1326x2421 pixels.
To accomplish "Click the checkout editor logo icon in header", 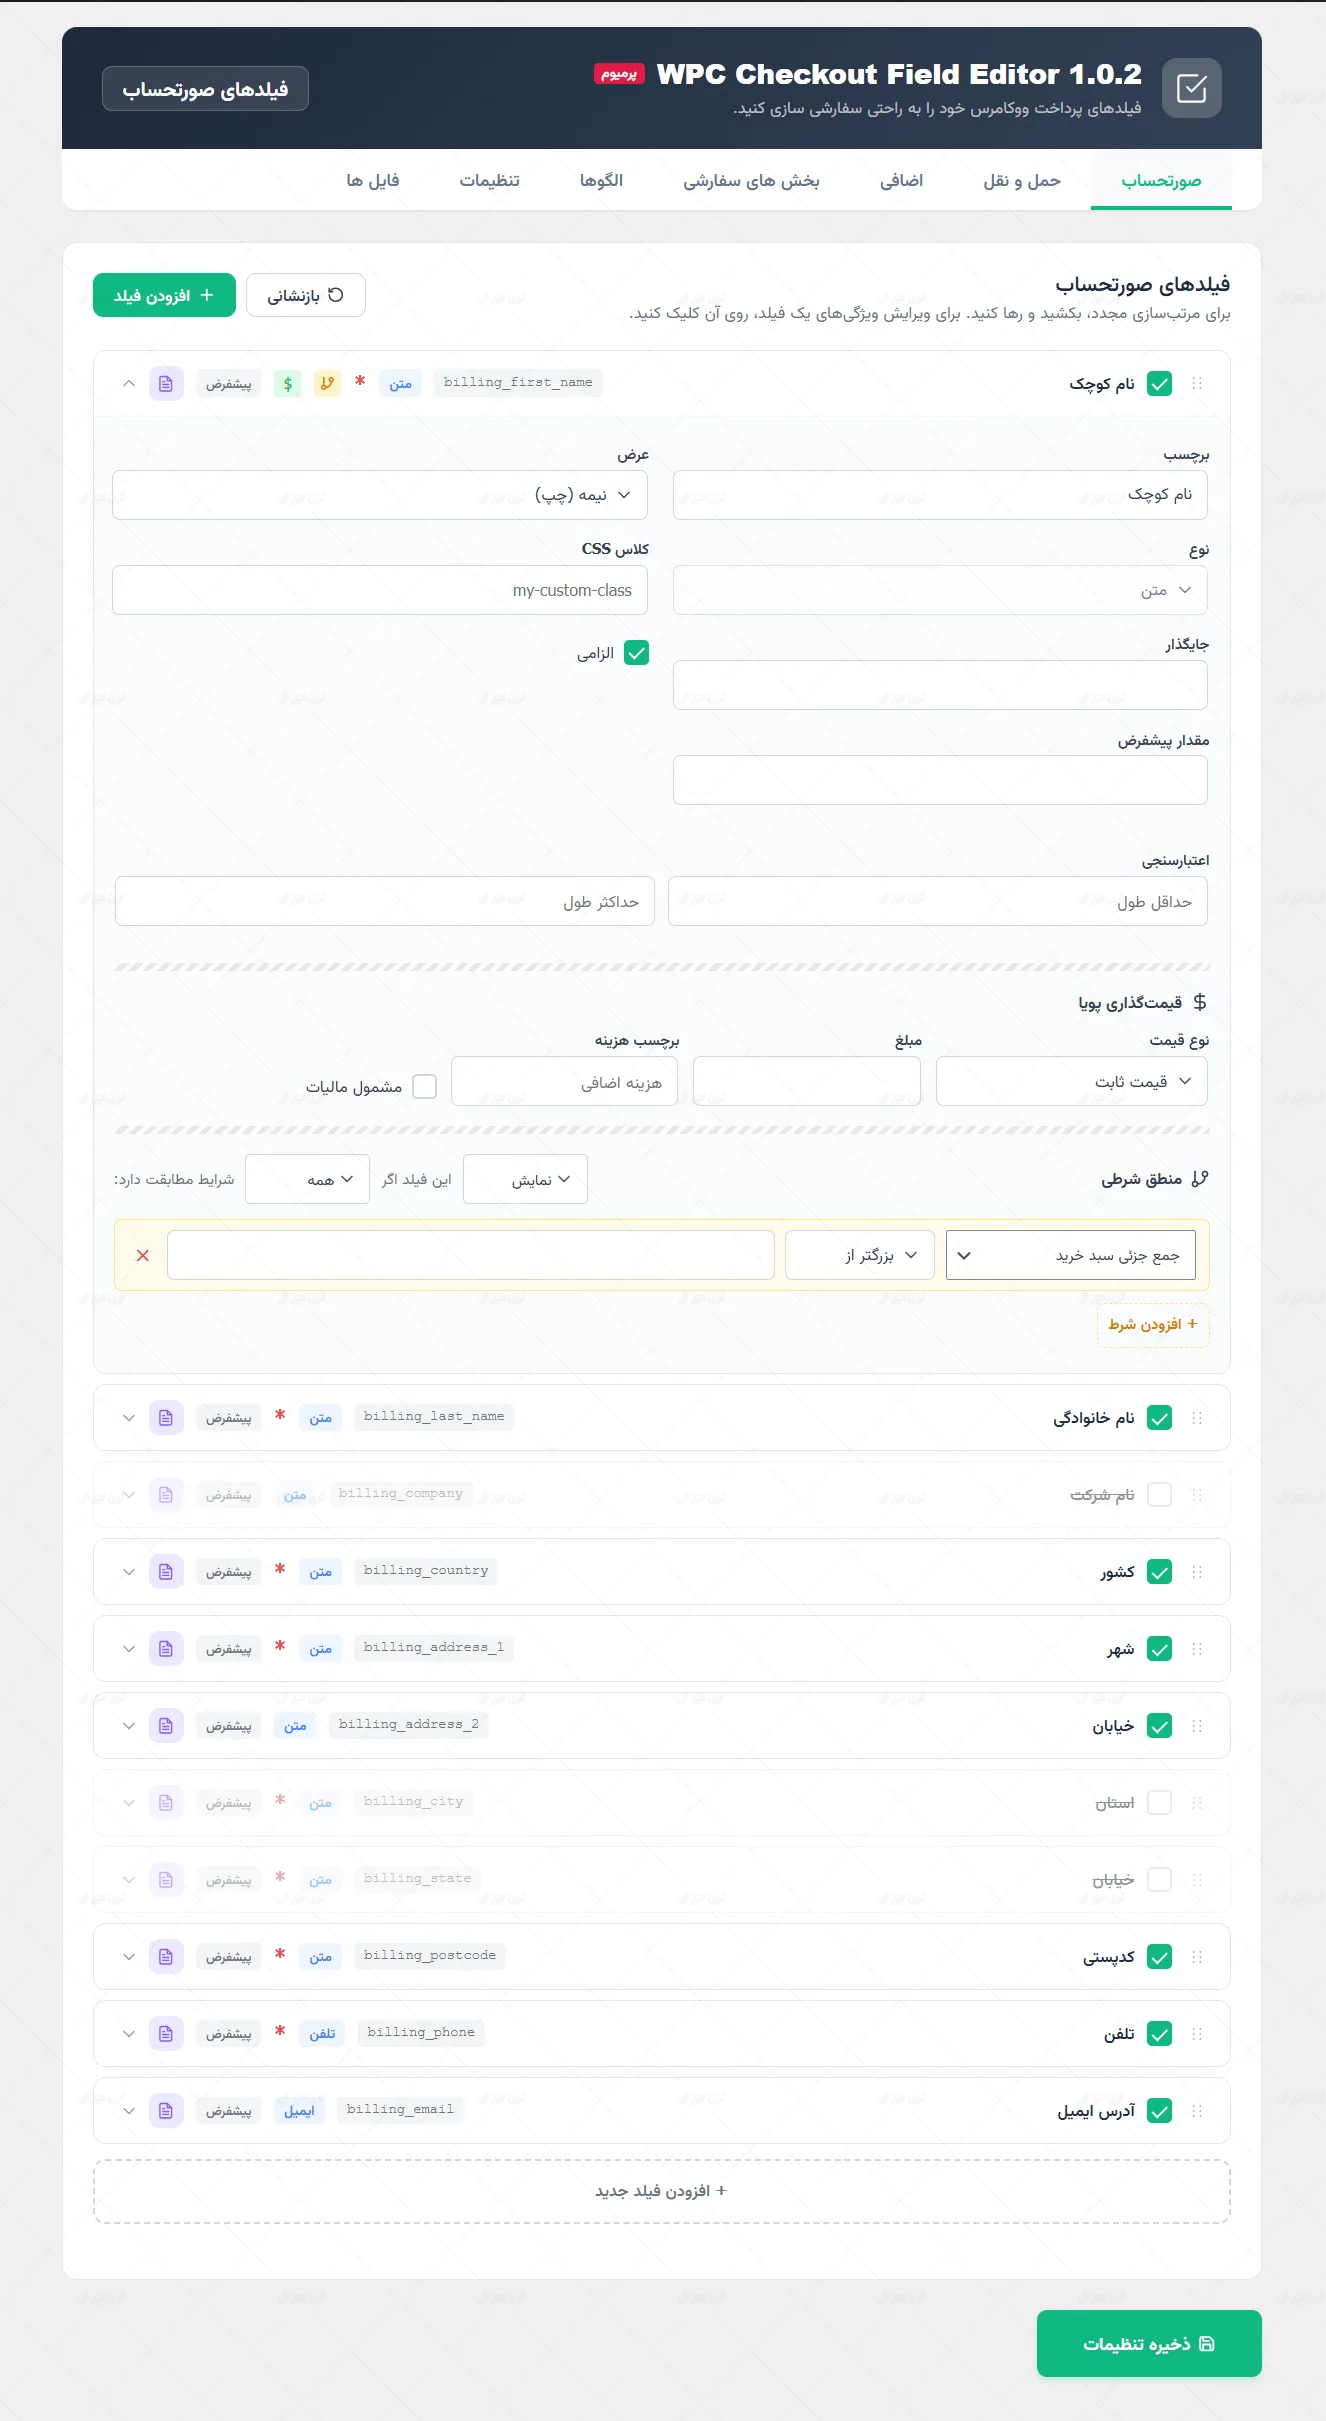I will tap(1191, 88).
